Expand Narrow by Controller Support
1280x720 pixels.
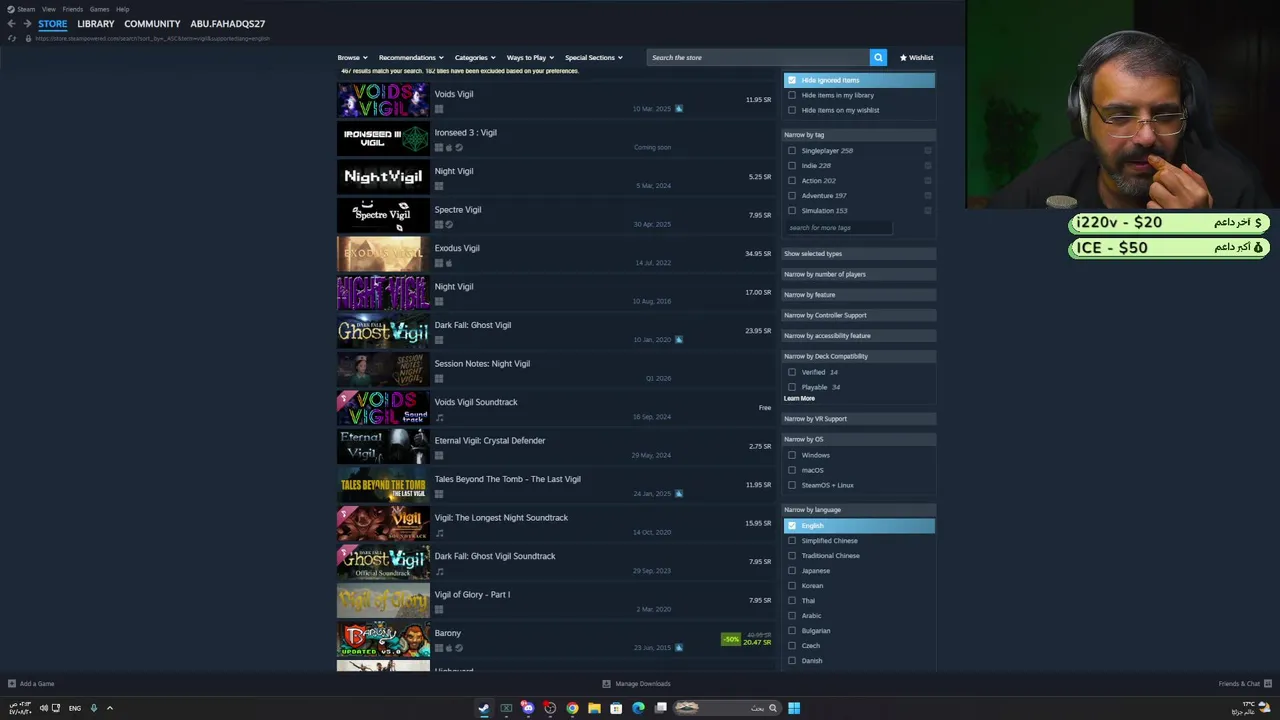859,315
